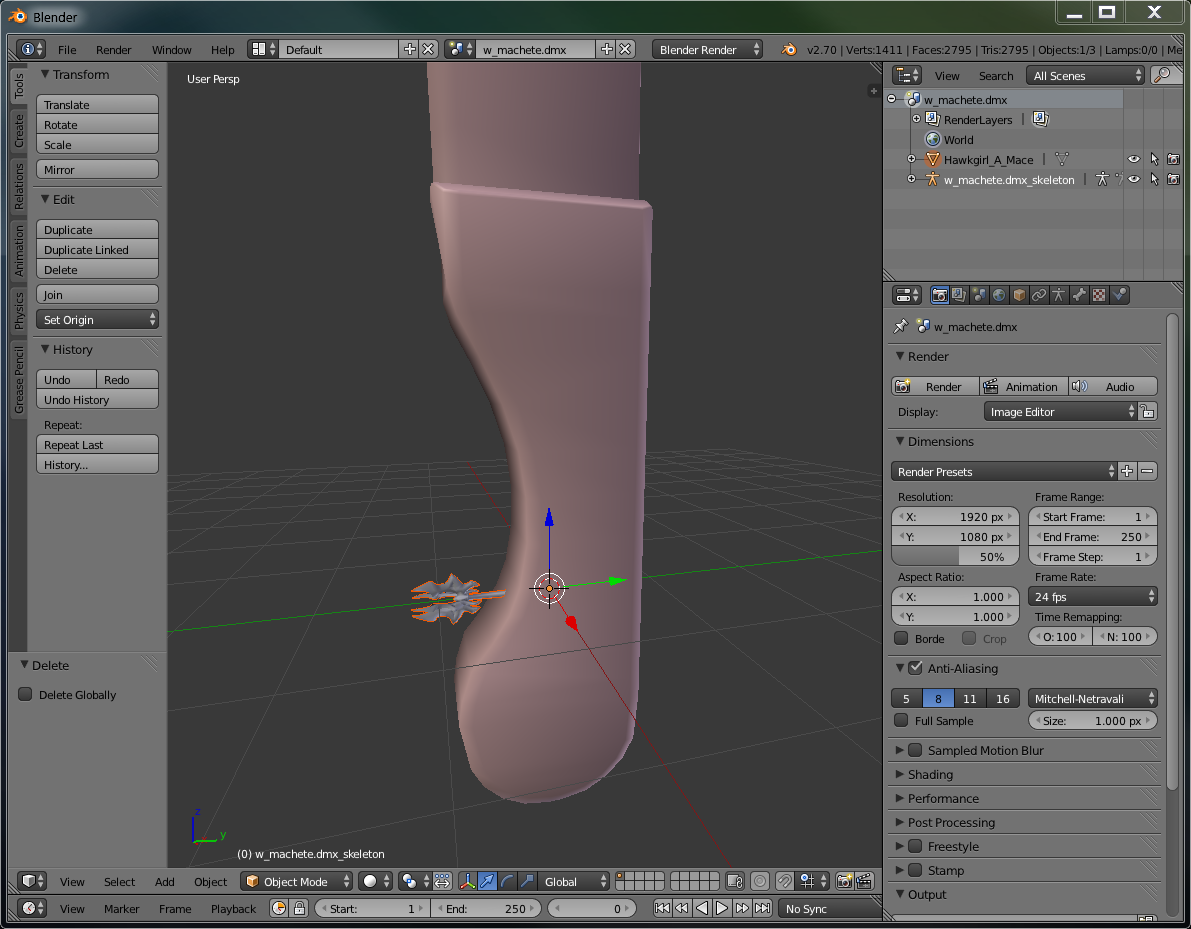Open the Bone properties tab icon

(x=1079, y=295)
